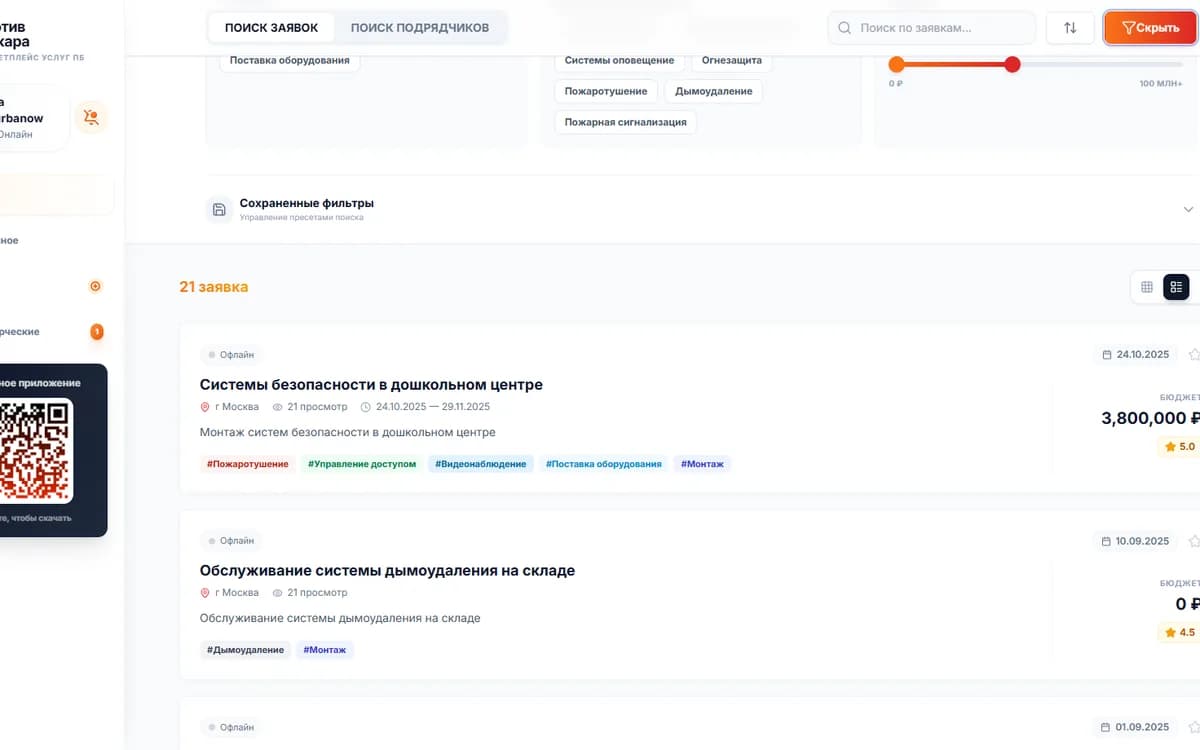1200x750 pixels.
Task: Switch to ПОИСК ПОДРЯДЧИКОВ tab
Action: tap(420, 27)
